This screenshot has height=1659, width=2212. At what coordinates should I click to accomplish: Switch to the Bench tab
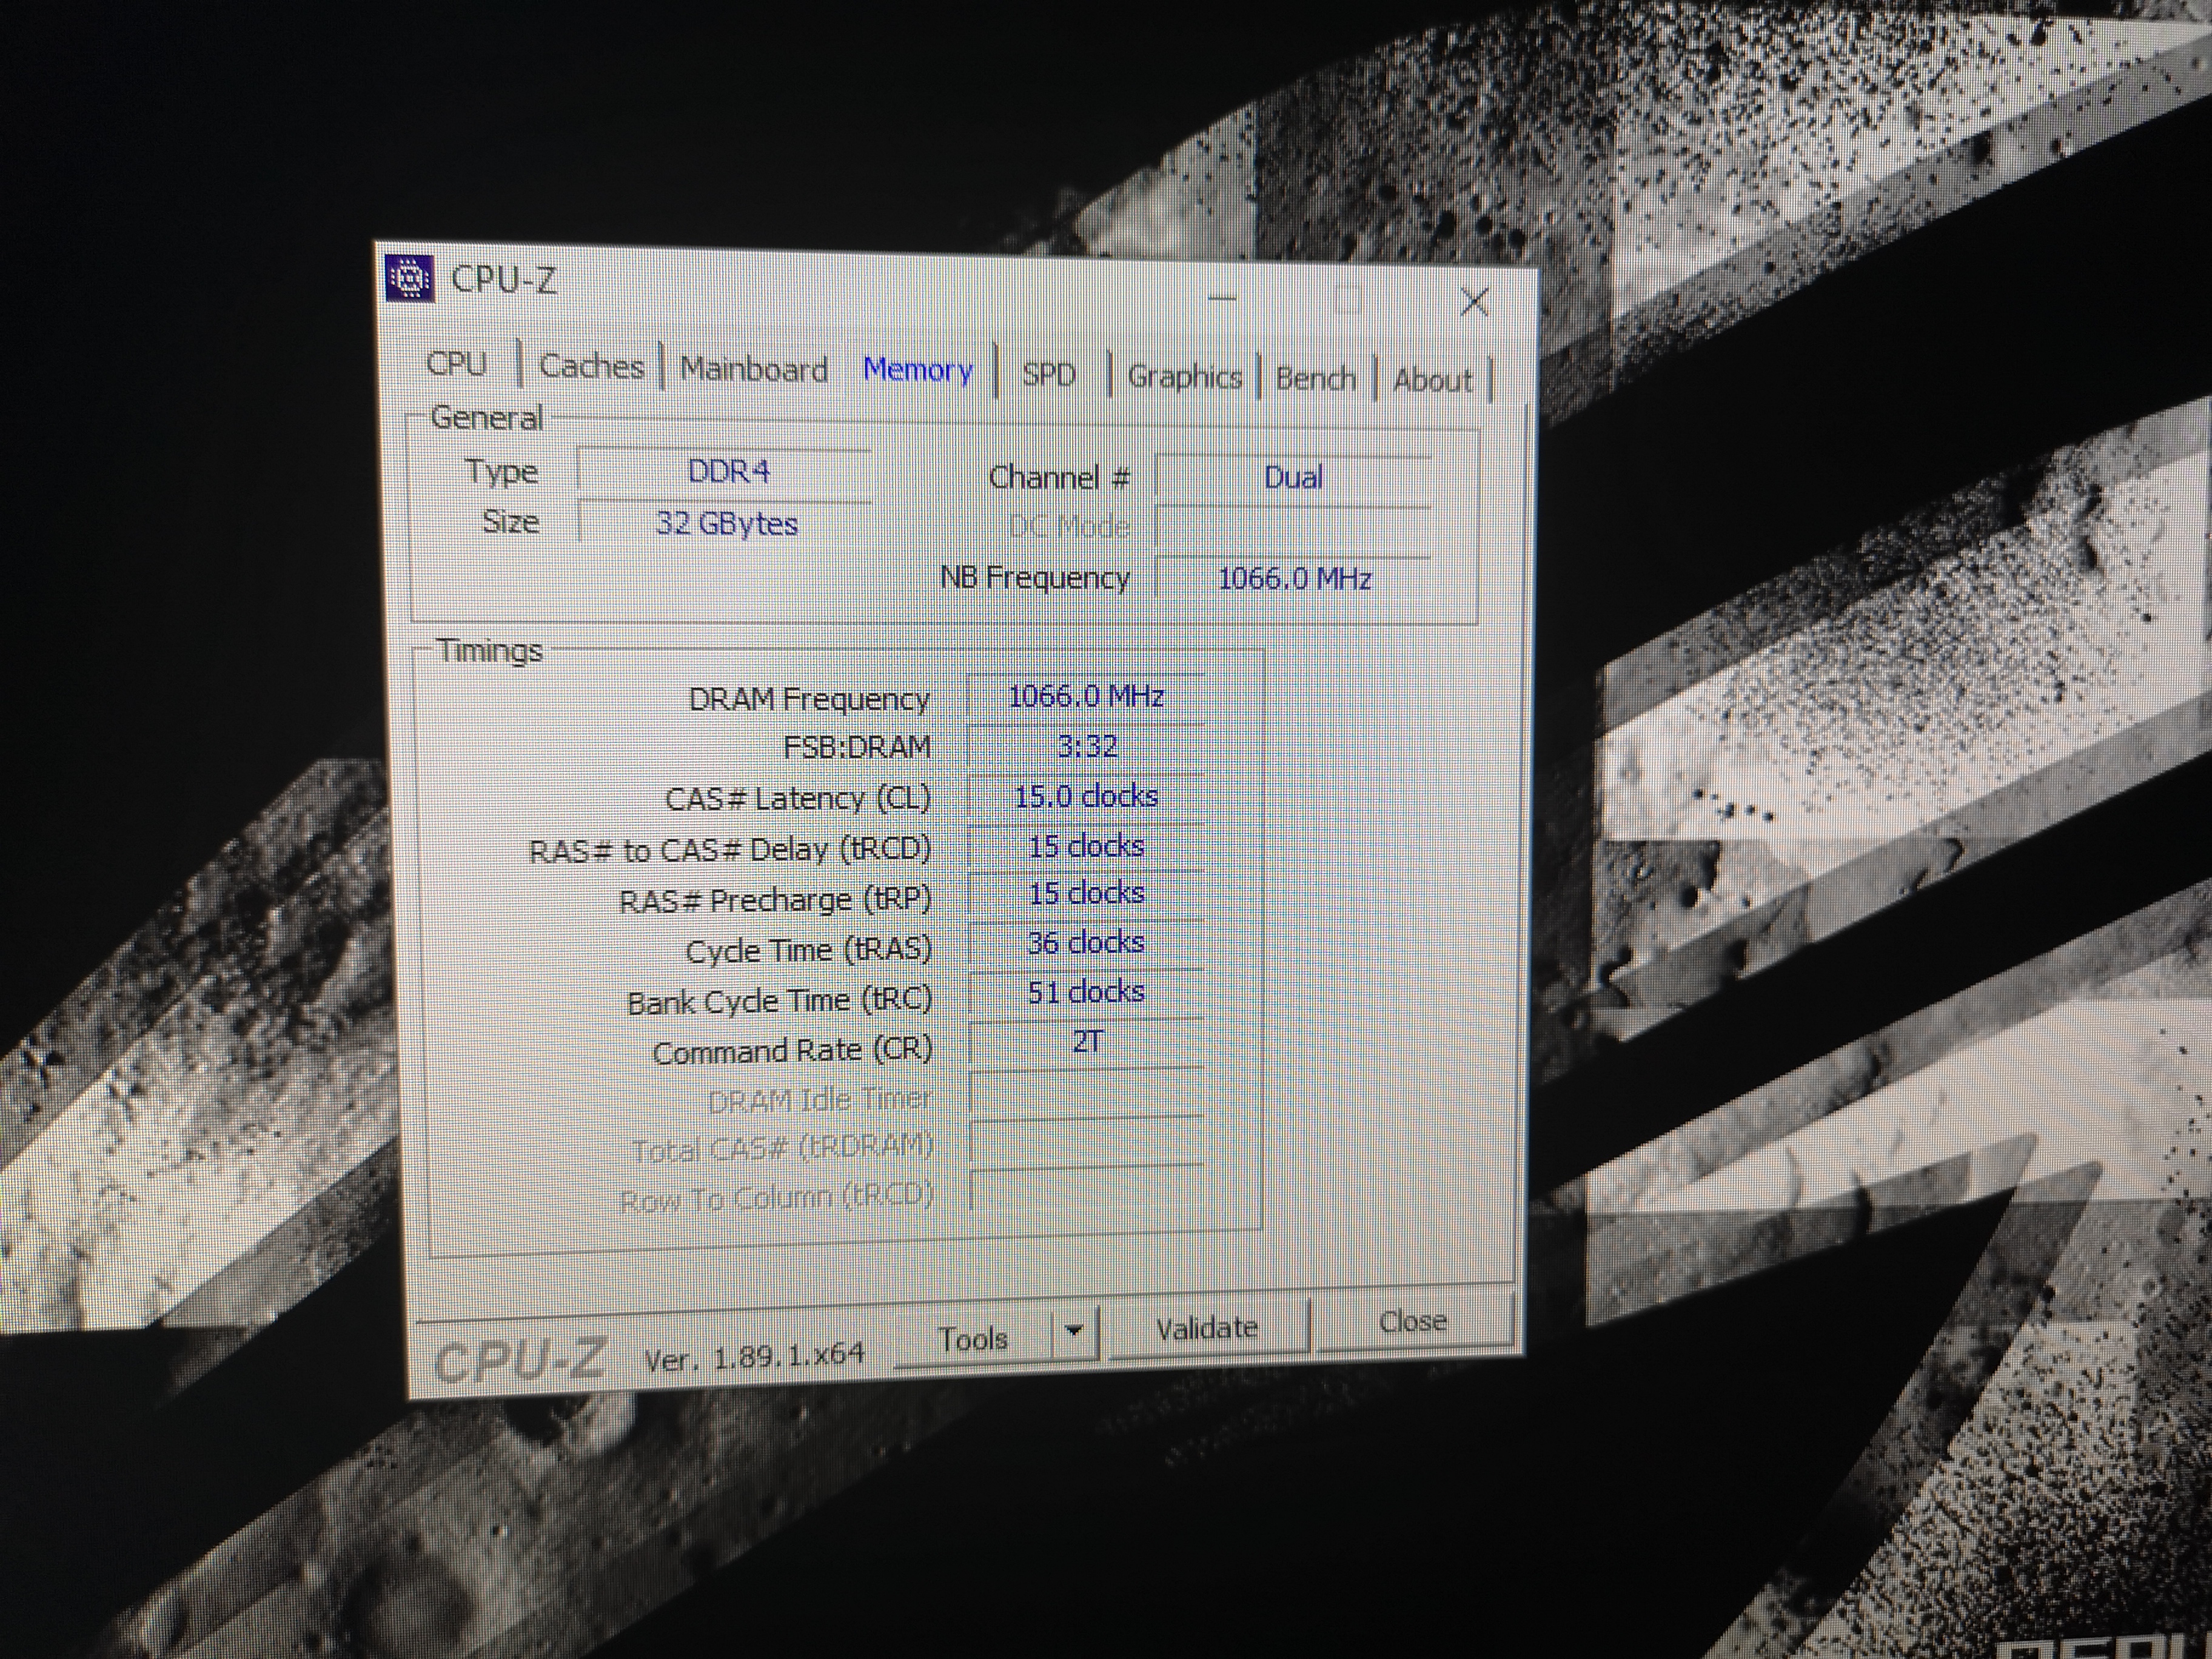[x=1315, y=379]
